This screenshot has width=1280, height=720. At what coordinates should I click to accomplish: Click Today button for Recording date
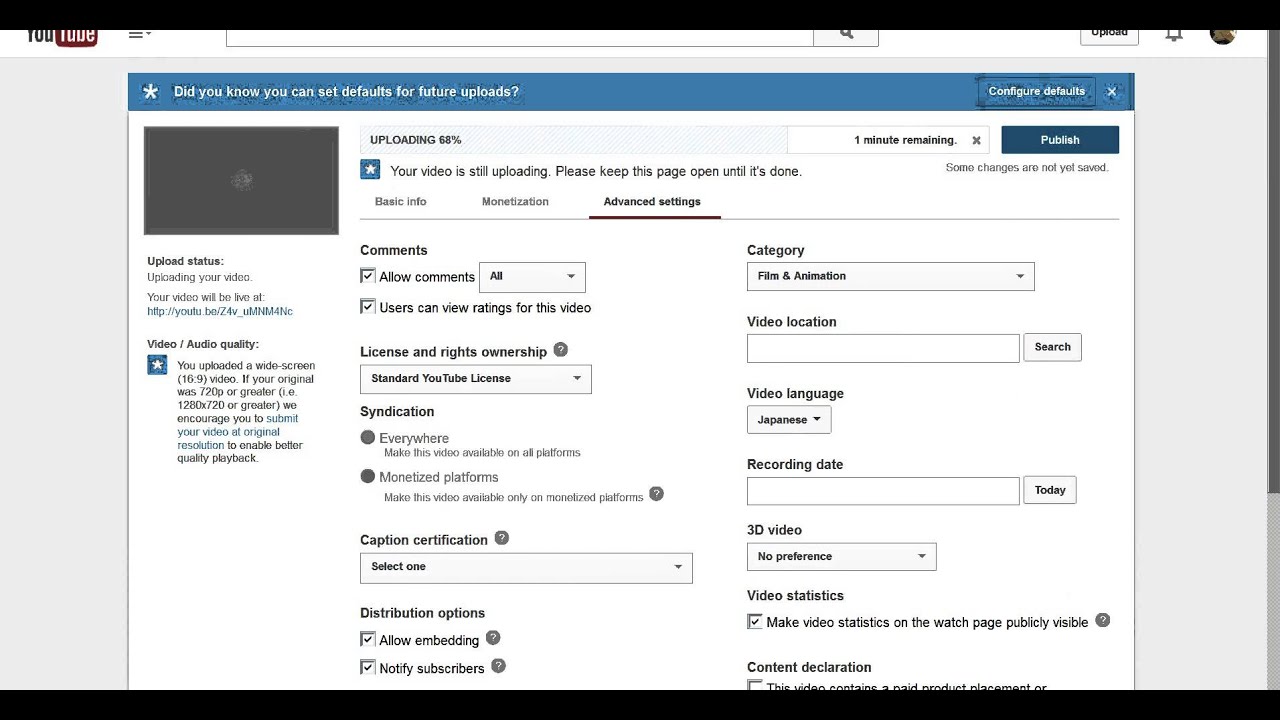point(1050,490)
